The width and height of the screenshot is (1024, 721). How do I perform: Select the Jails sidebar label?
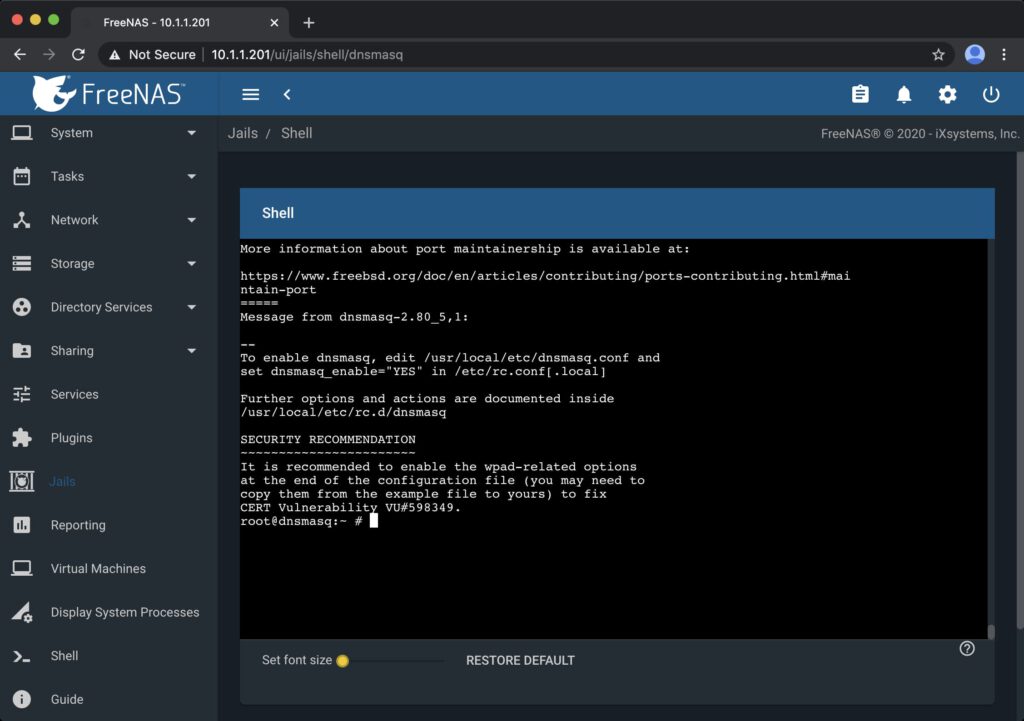coord(63,481)
